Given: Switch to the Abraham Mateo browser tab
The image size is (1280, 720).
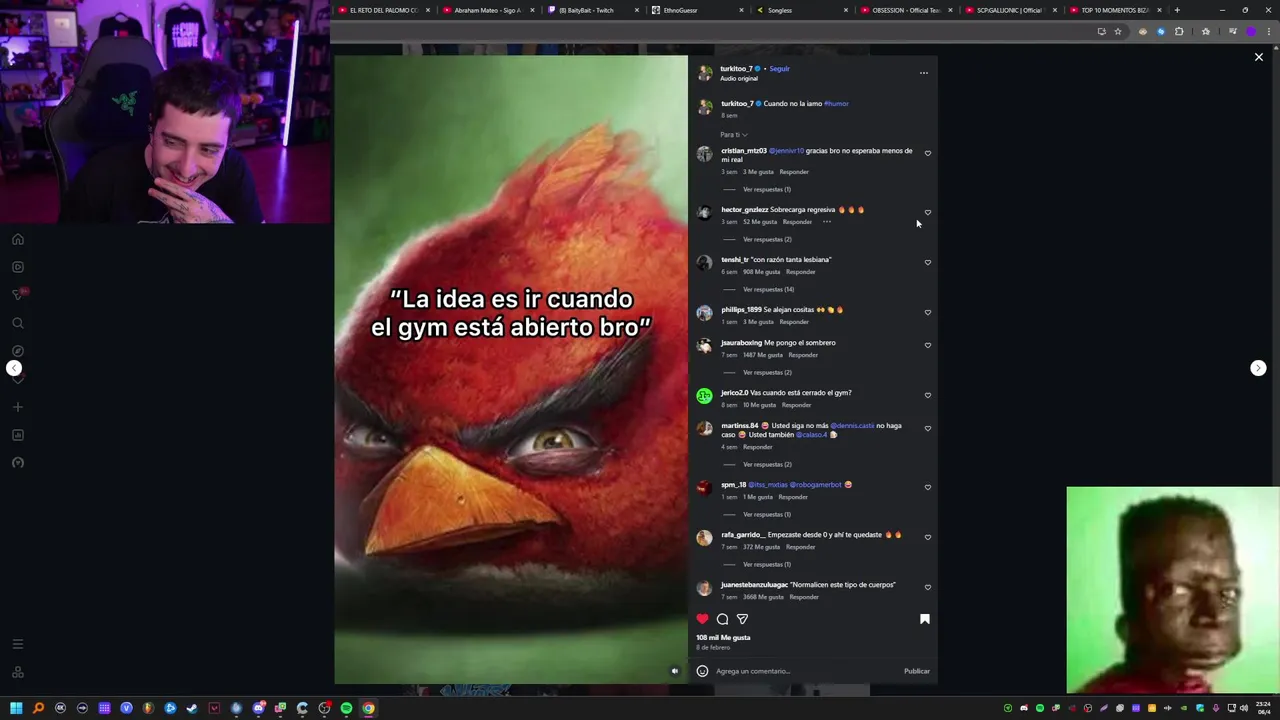Looking at the screenshot, I should [487, 10].
